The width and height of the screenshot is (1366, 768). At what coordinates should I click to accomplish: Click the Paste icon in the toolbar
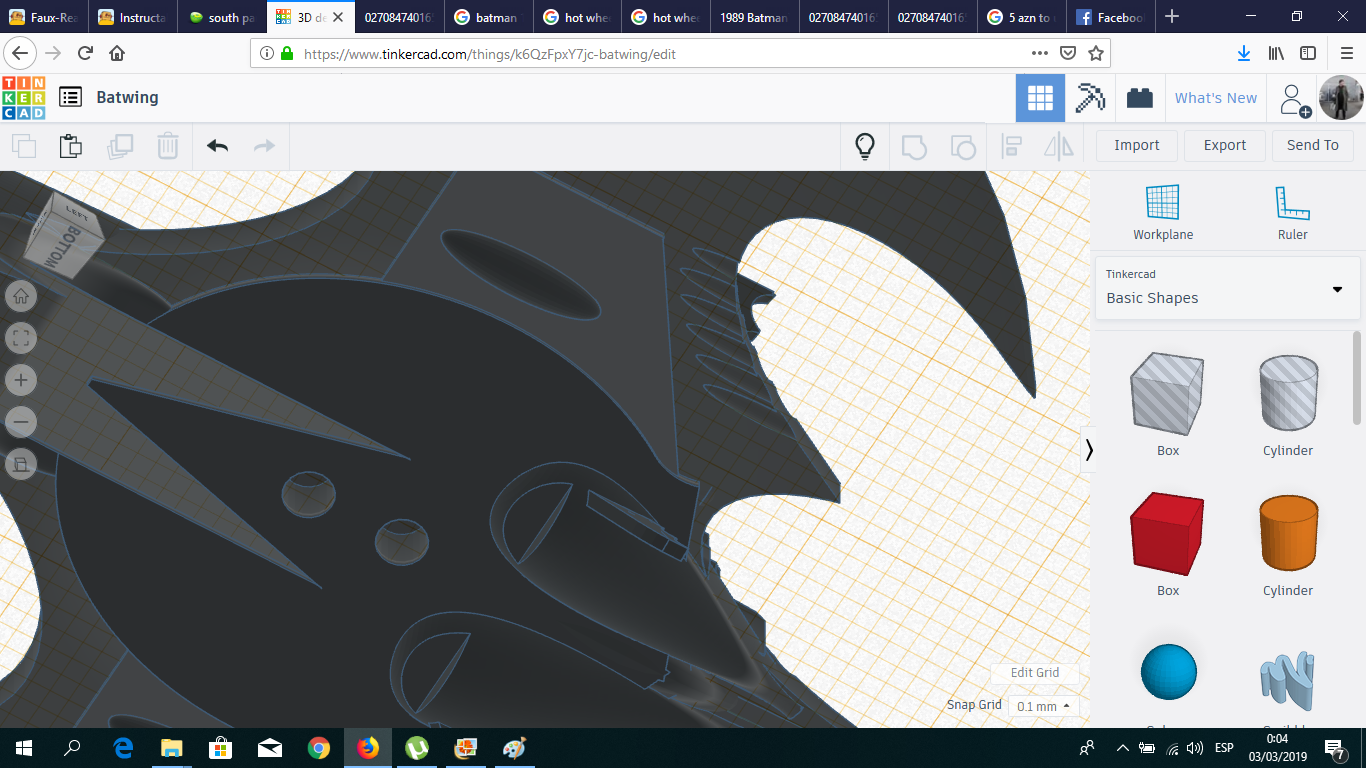point(70,146)
